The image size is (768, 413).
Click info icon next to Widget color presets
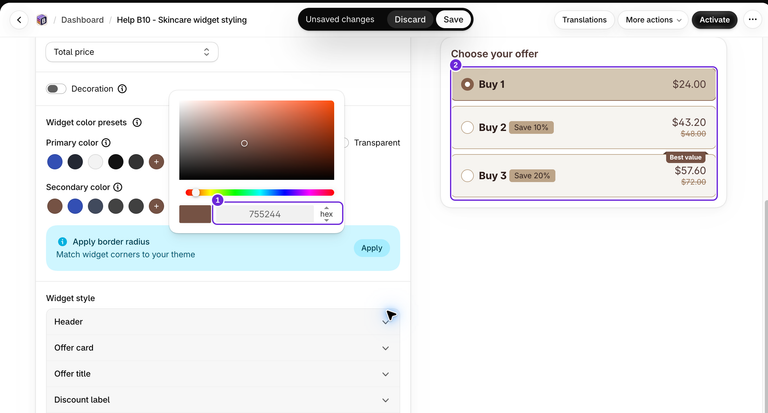click(x=137, y=122)
